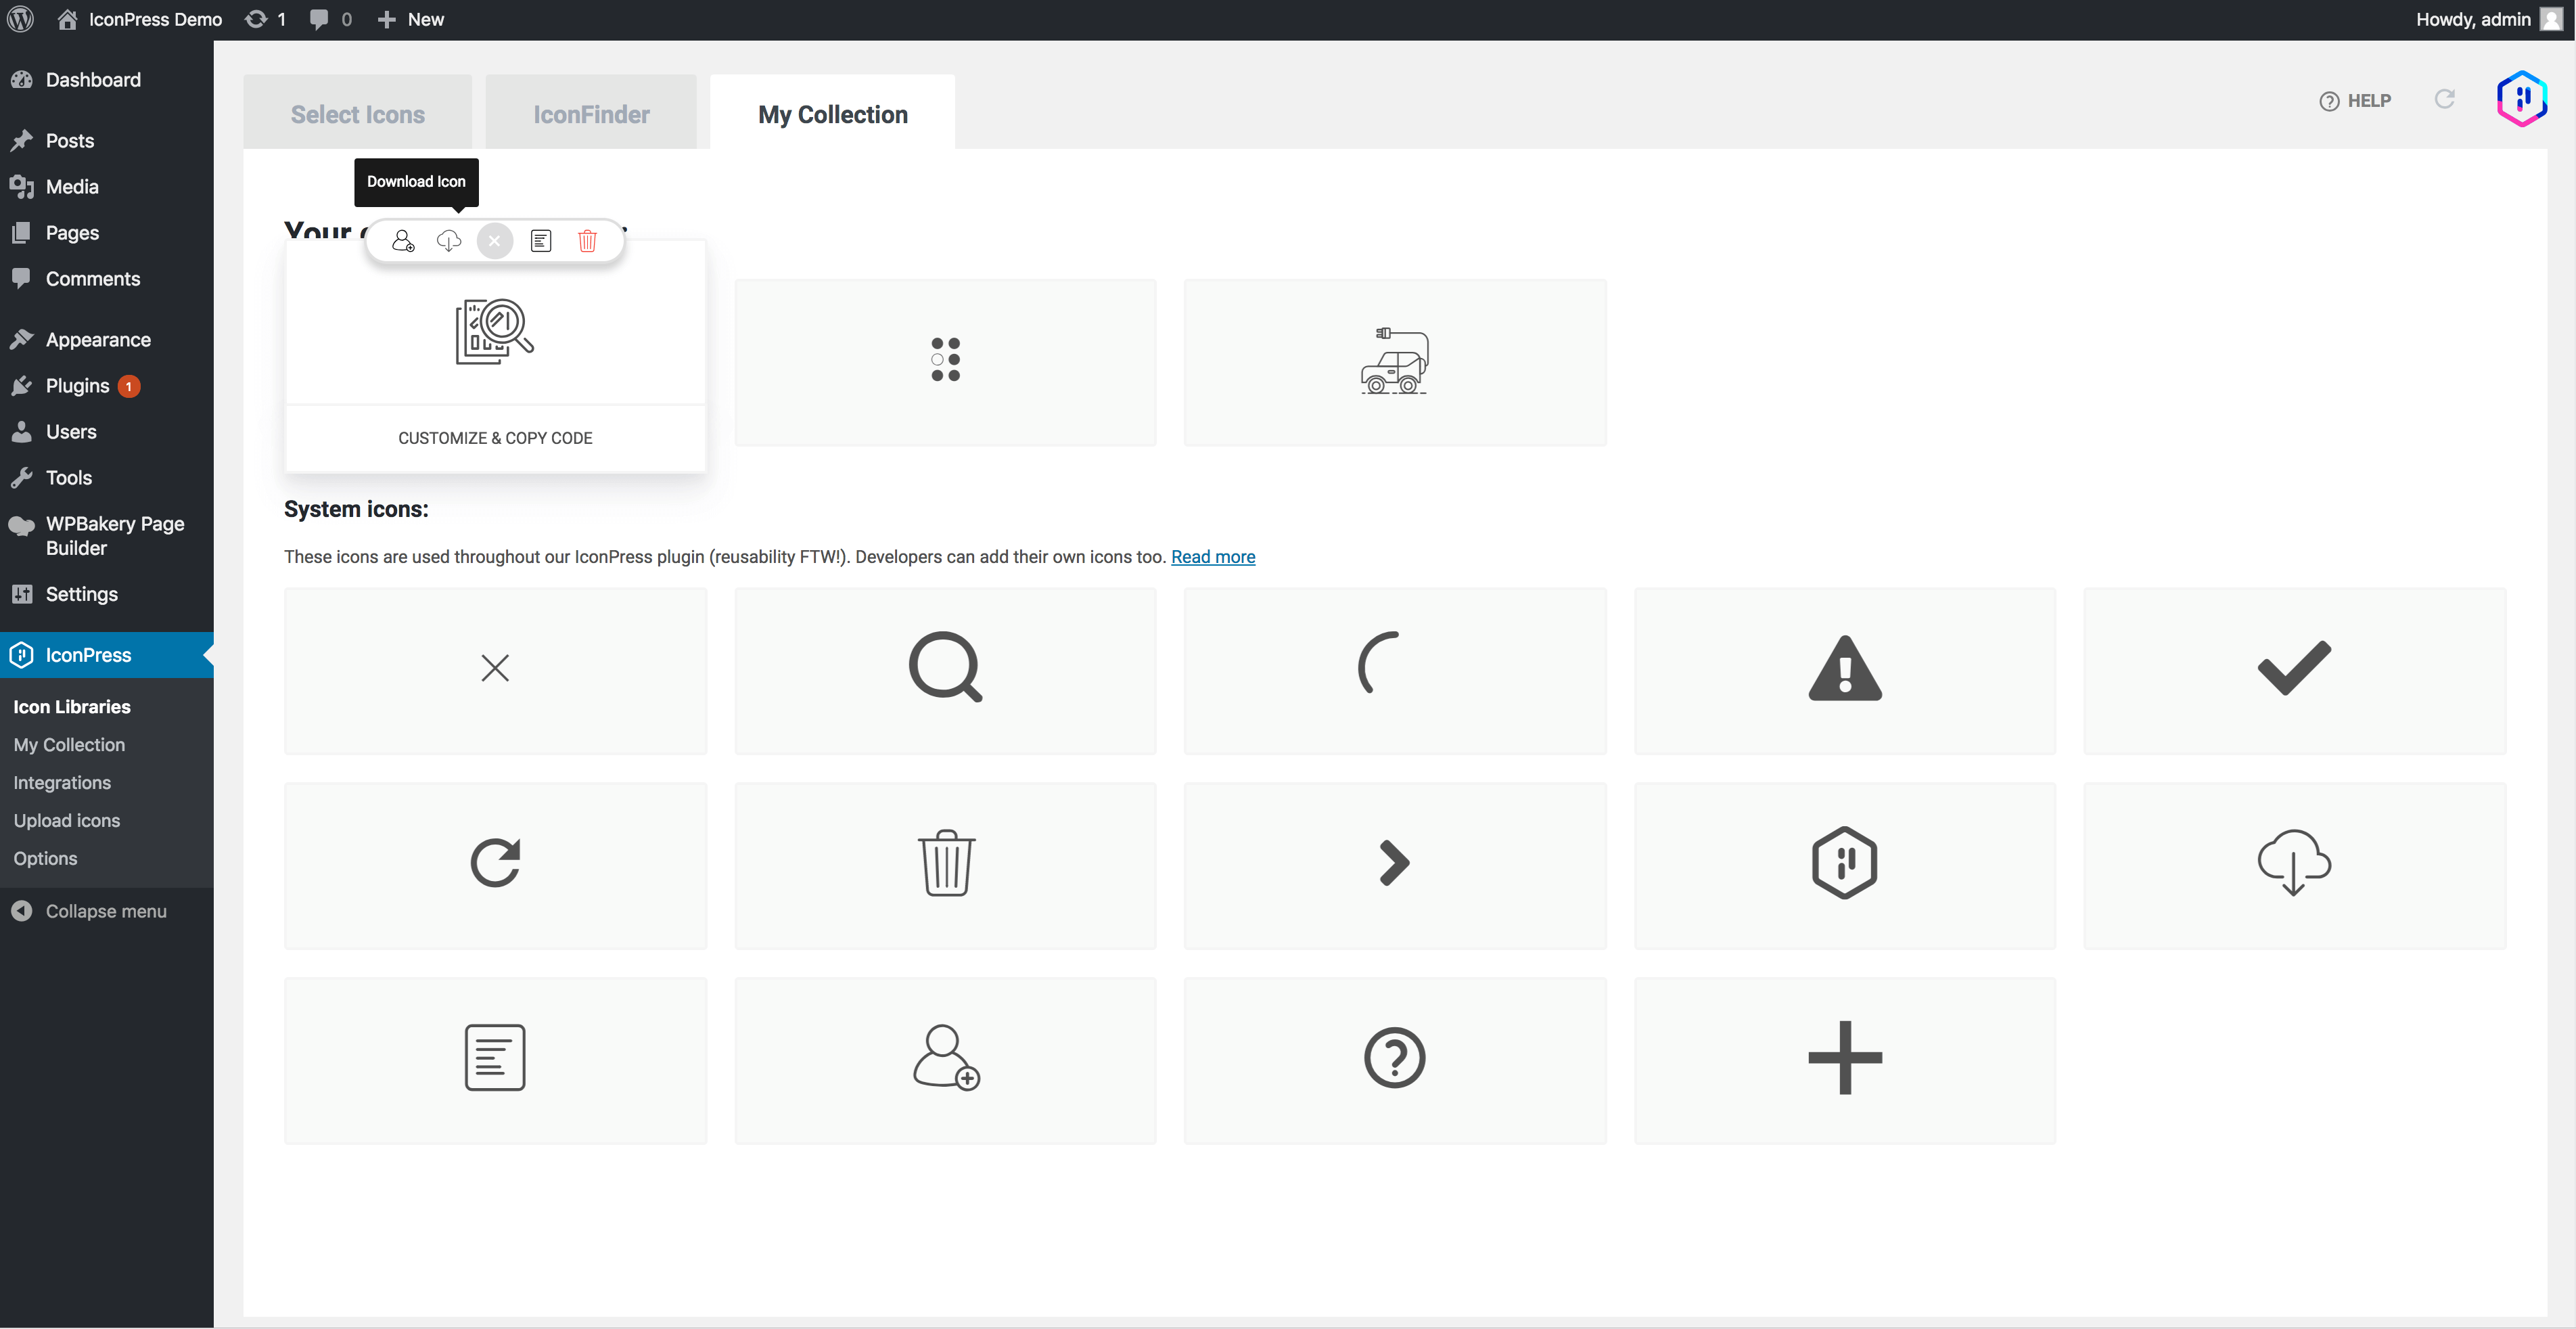The height and width of the screenshot is (1329, 2576).
Task: Open the Read more link about system icons
Action: point(1213,556)
